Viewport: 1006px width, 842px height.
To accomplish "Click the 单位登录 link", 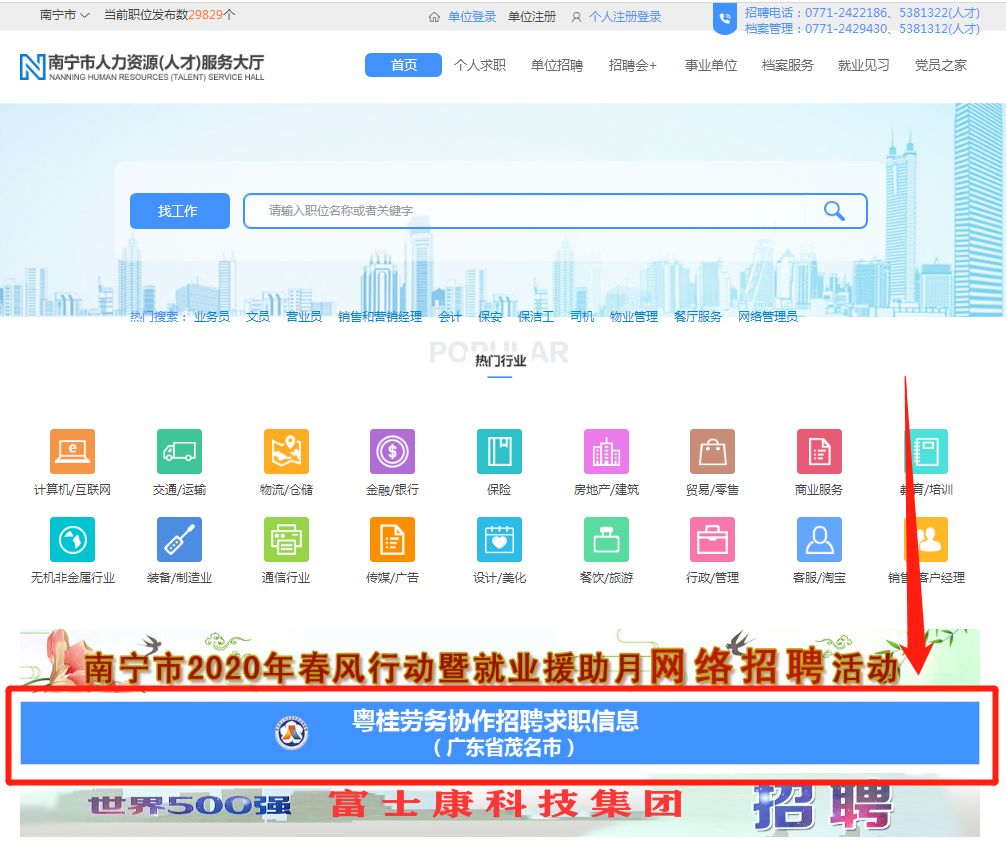I will coord(471,17).
